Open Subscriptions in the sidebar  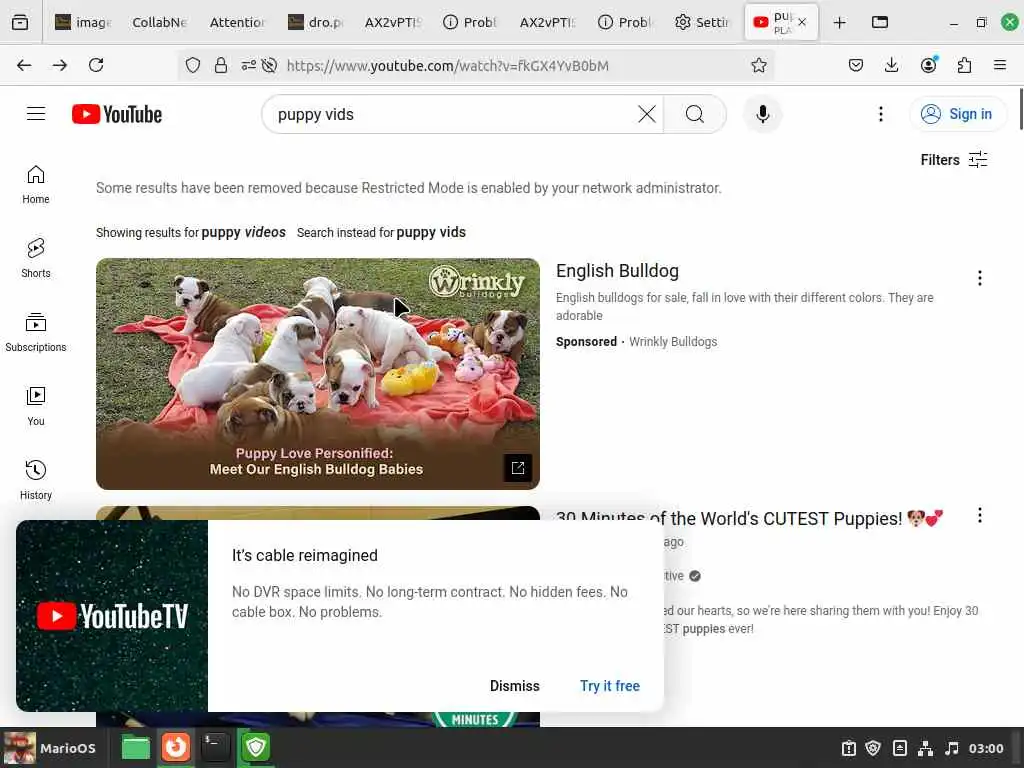coord(36,332)
